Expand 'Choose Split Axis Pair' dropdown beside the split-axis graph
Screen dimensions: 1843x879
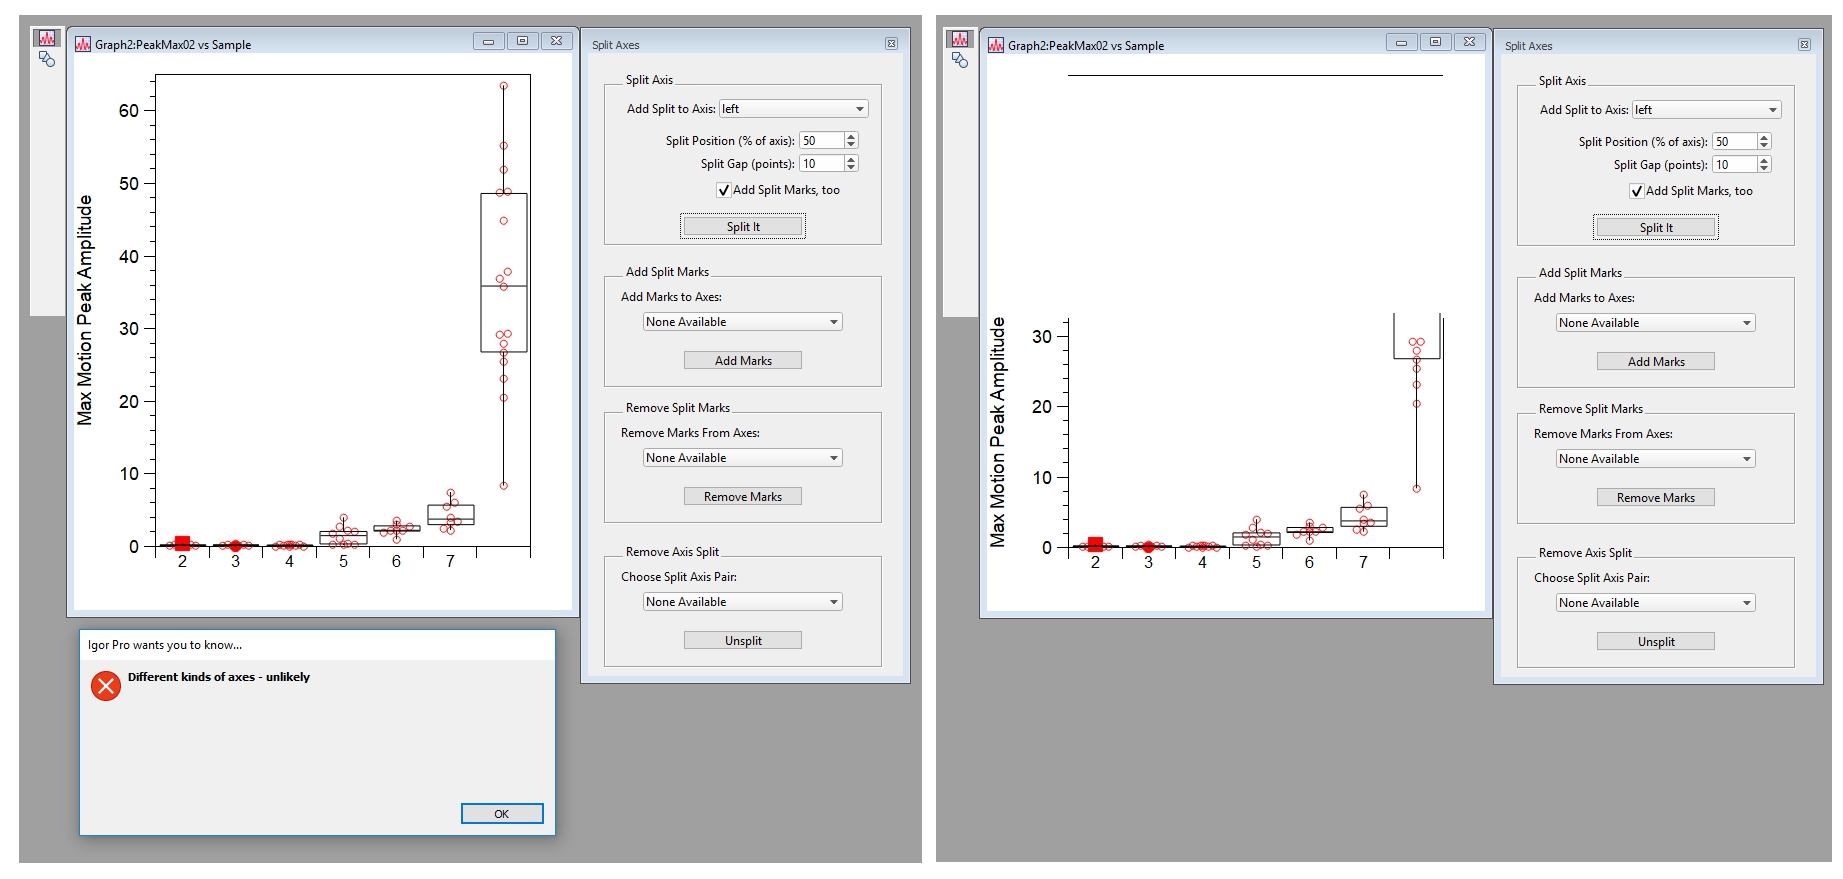(x=1655, y=603)
